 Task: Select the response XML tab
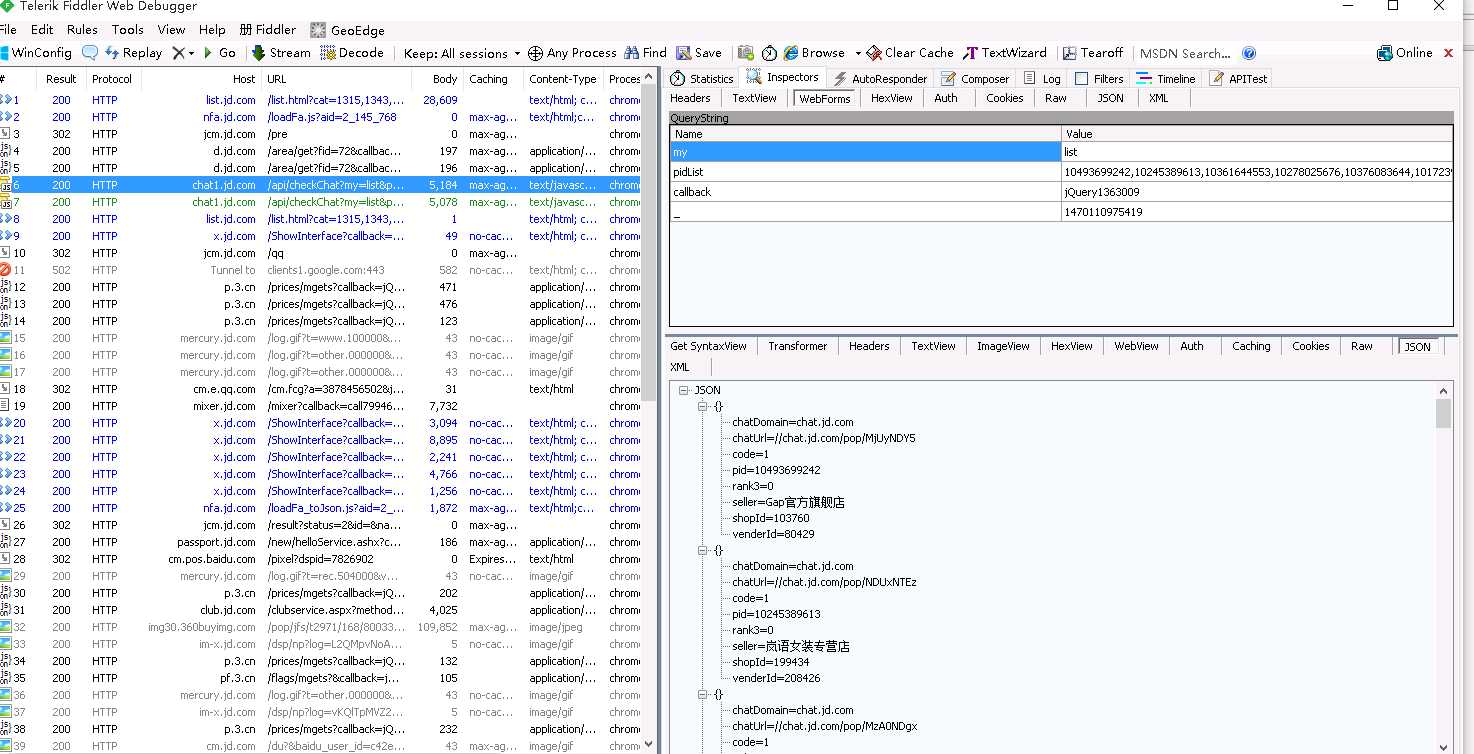pyautogui.click(x=680, y=367)
